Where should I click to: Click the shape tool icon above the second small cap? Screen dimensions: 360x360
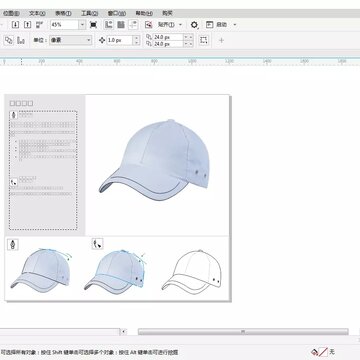point(97,244)
